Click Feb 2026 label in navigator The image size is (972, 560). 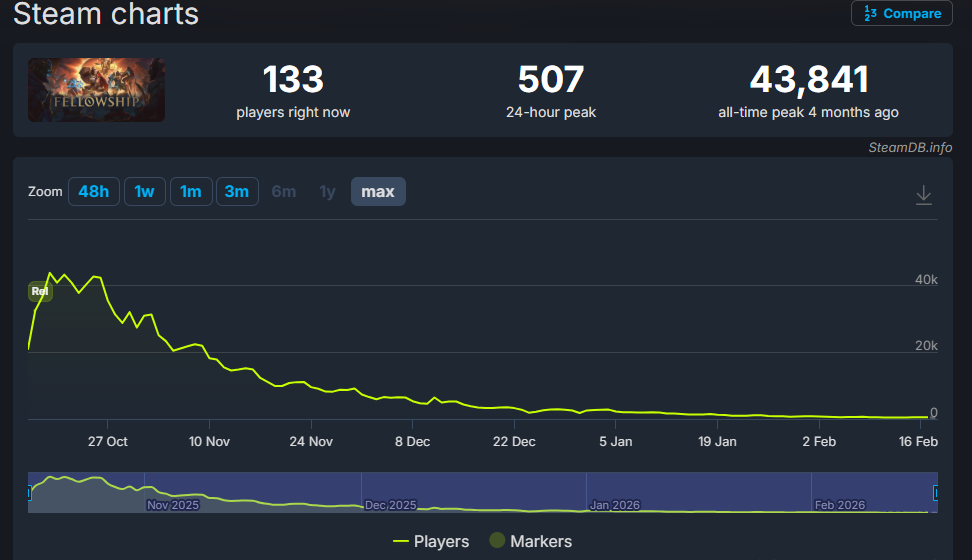[839, 505]
